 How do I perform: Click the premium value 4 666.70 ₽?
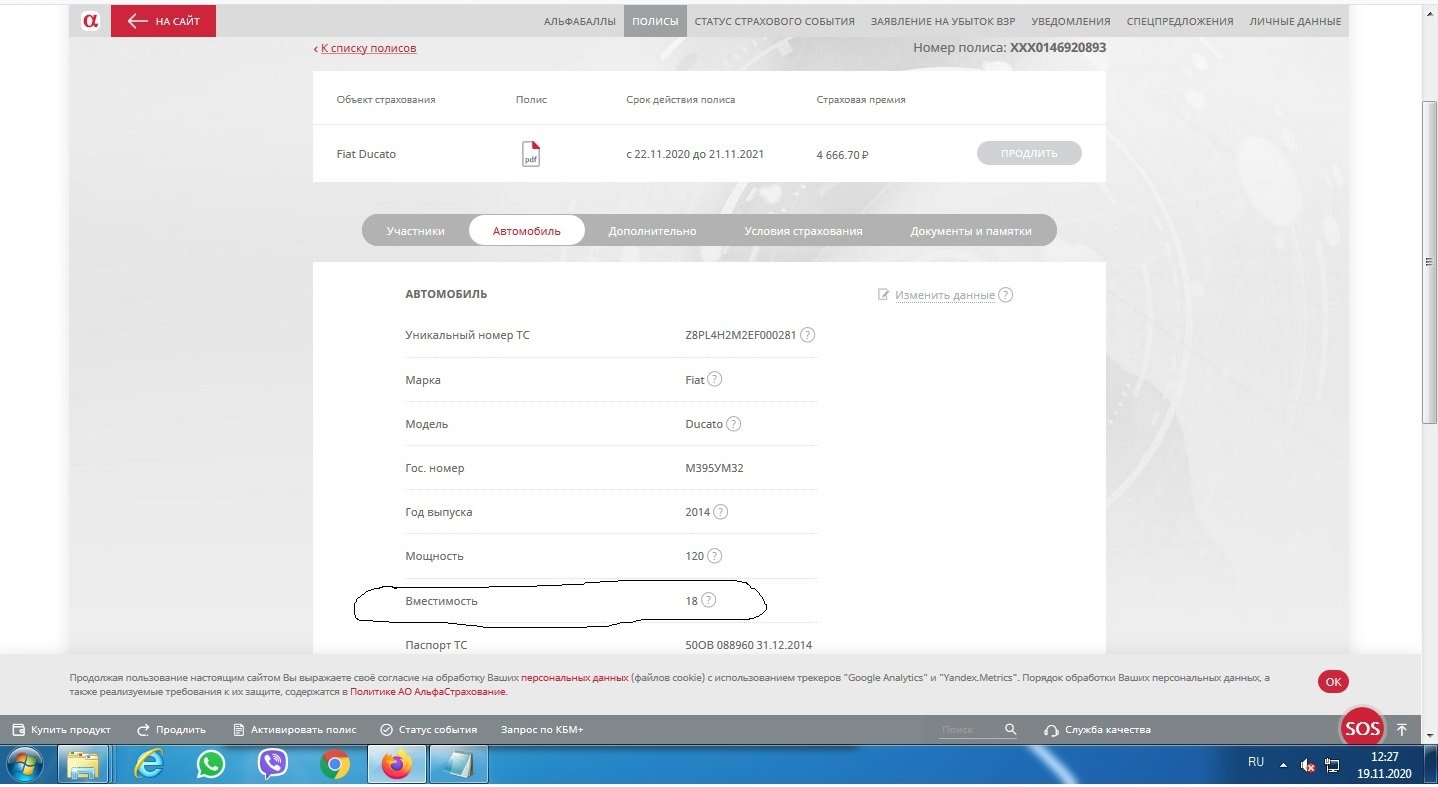click(x=842, y=155)
